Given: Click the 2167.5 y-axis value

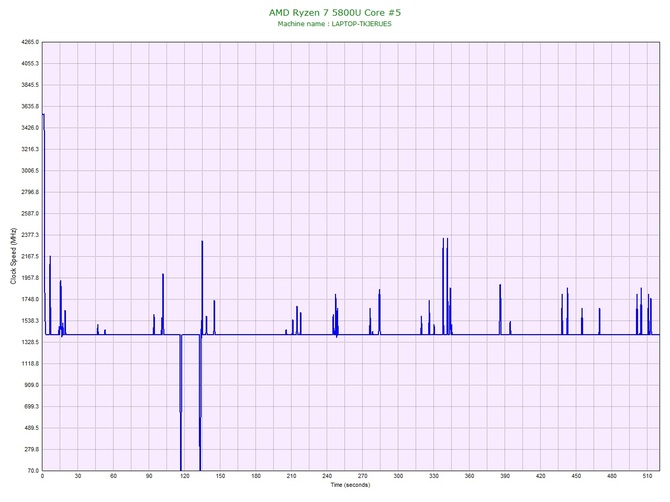Looking at the screenshot, I should coord(30,256).
